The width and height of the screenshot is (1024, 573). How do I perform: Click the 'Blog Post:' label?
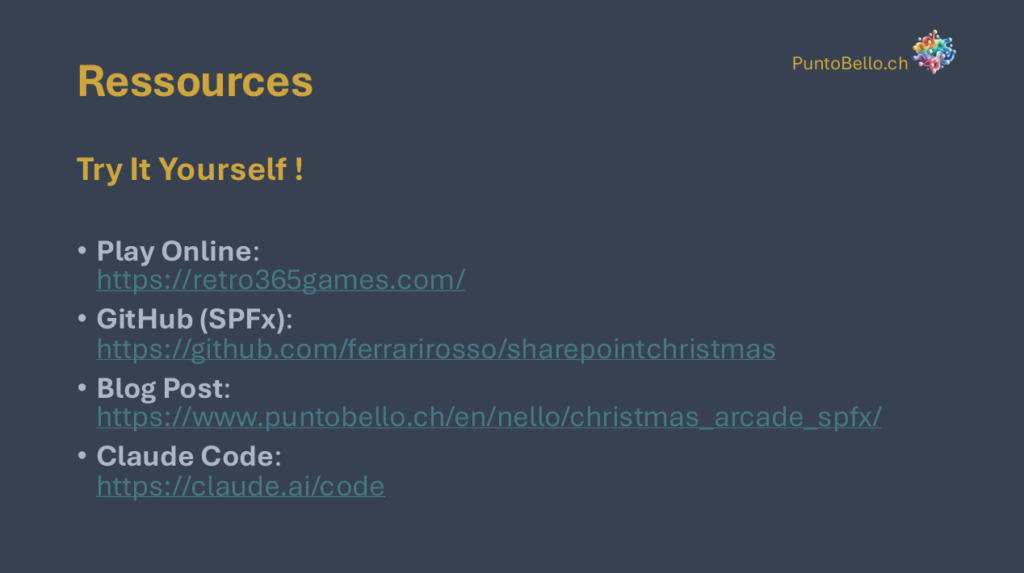[x=163, y=388]
